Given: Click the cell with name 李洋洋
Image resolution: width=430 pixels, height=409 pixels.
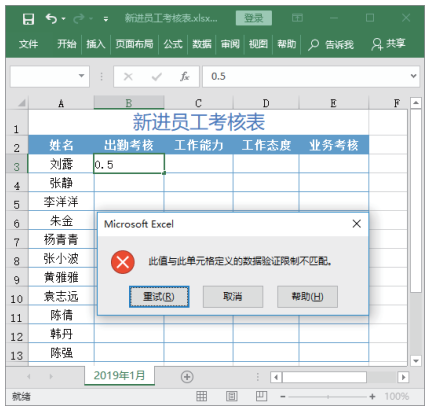Looking at the screenshot, I should click(x=61, y=202).
